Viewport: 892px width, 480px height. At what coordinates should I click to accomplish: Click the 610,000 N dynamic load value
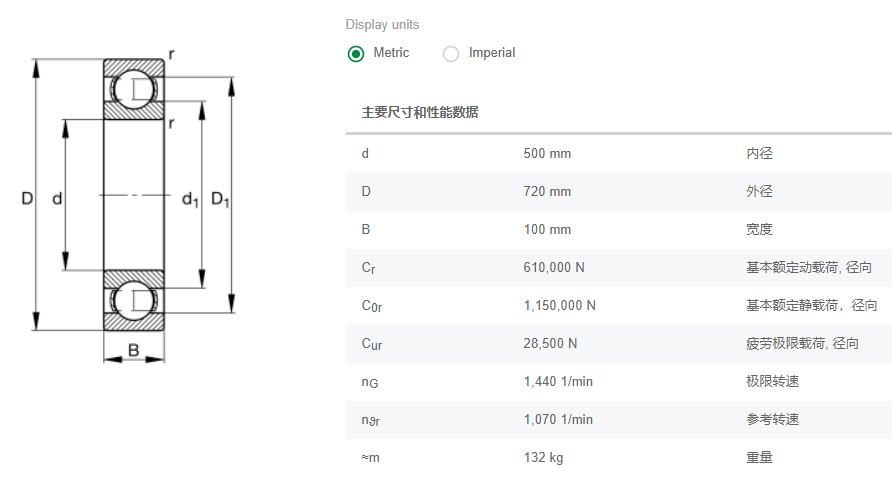click(x=553, y=268)
